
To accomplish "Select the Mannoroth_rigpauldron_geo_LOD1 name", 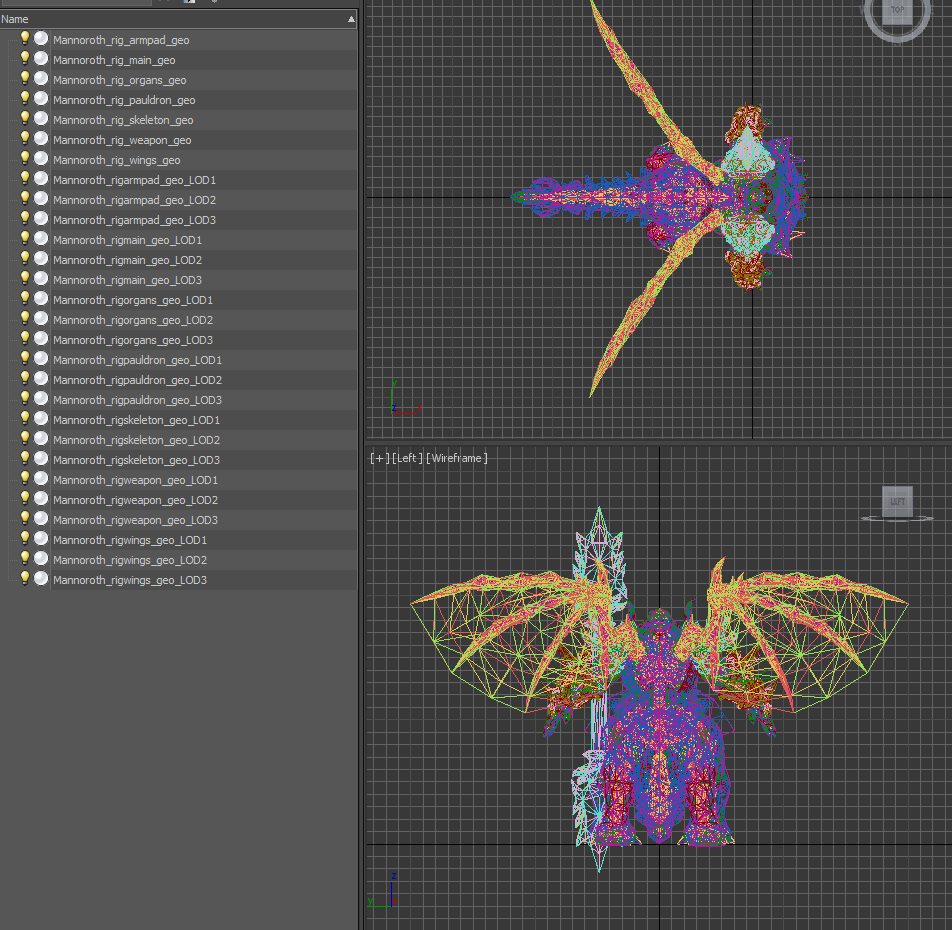I will click(137, 361).
